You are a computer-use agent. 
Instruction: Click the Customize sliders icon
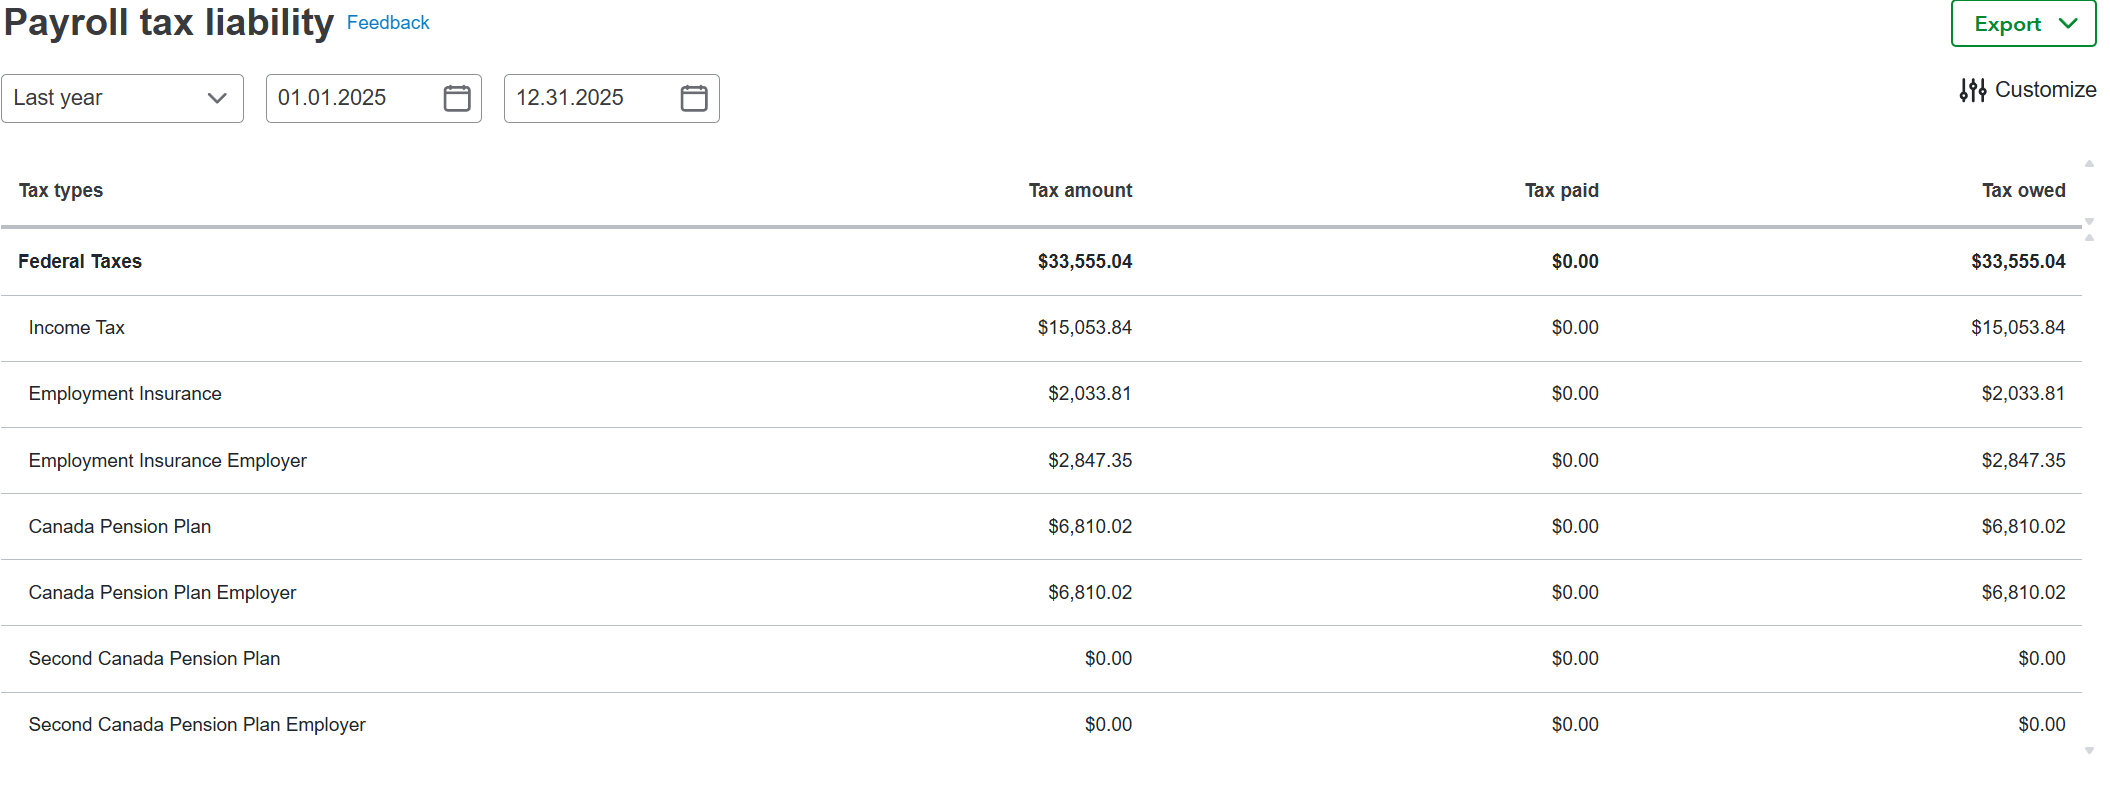point(1972,90)
